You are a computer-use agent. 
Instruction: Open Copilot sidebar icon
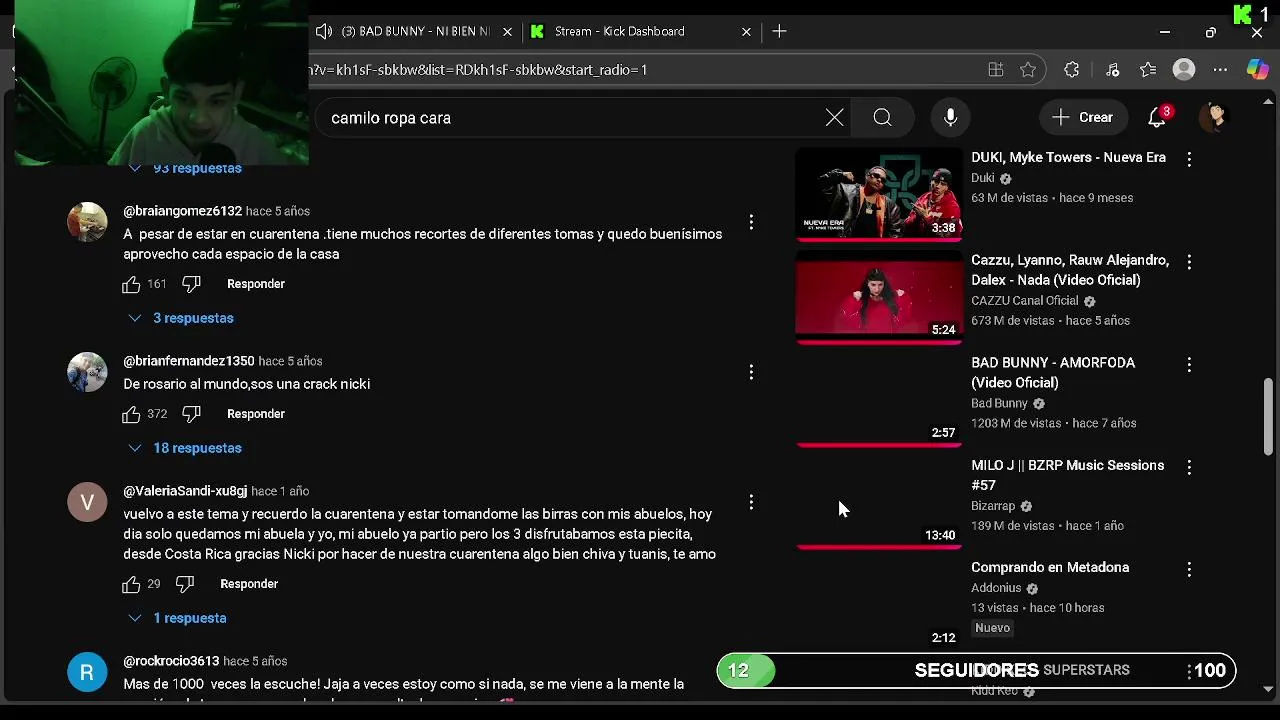(x=1258, y=70)
